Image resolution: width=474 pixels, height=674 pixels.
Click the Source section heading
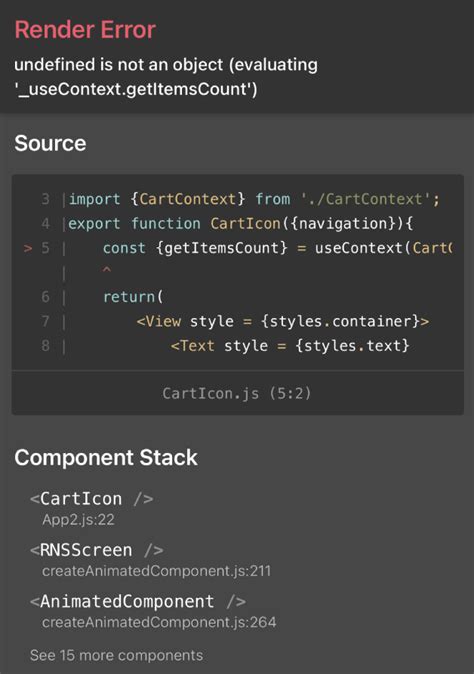[50, 143]
